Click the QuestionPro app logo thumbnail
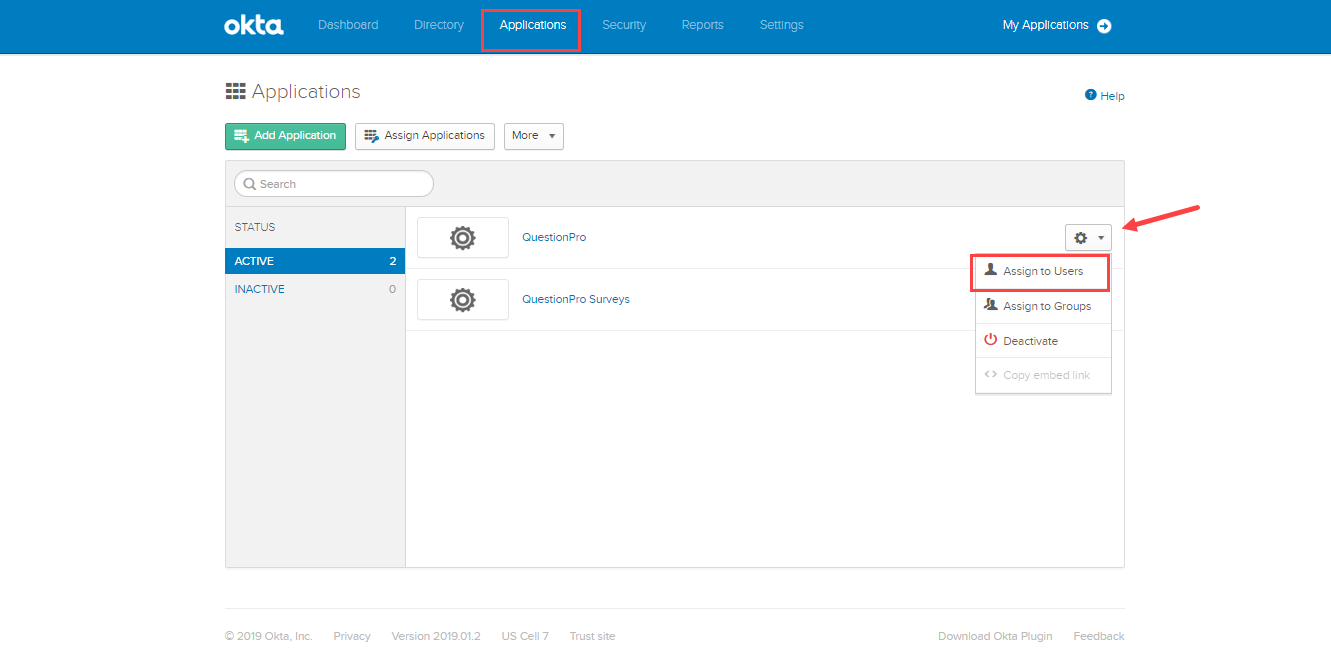Screen dimensions: 1331x665 [463, 238]
